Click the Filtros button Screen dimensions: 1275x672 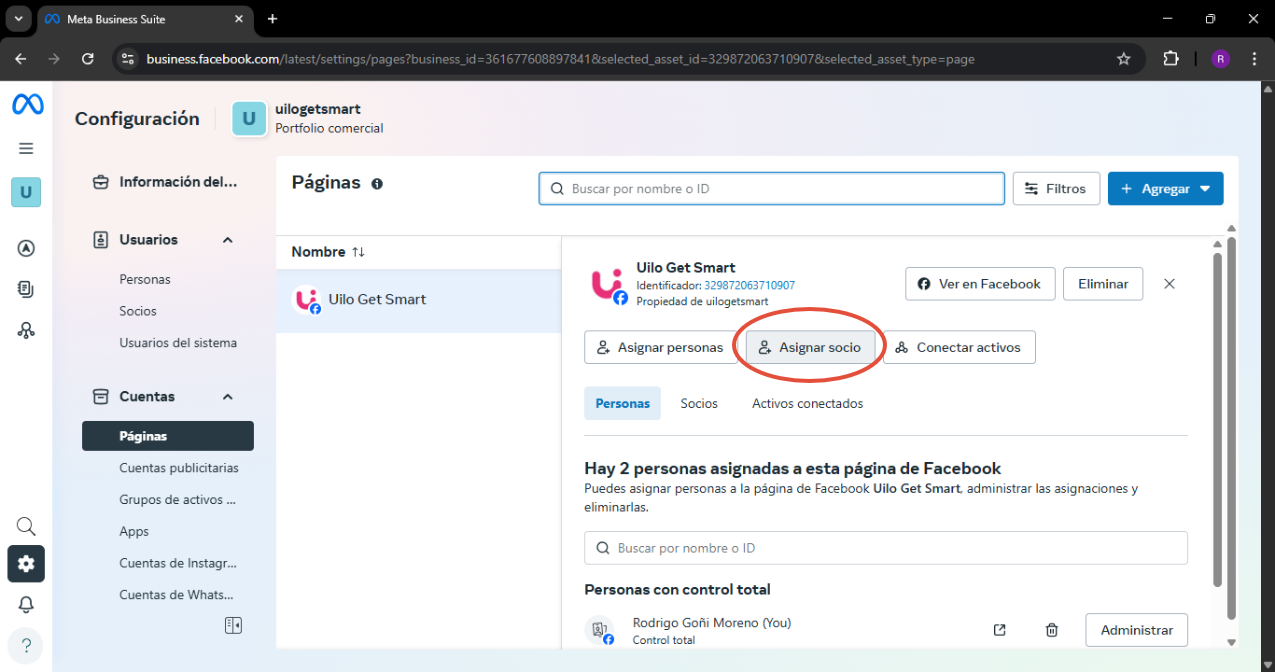click(x=1056, y=189)
